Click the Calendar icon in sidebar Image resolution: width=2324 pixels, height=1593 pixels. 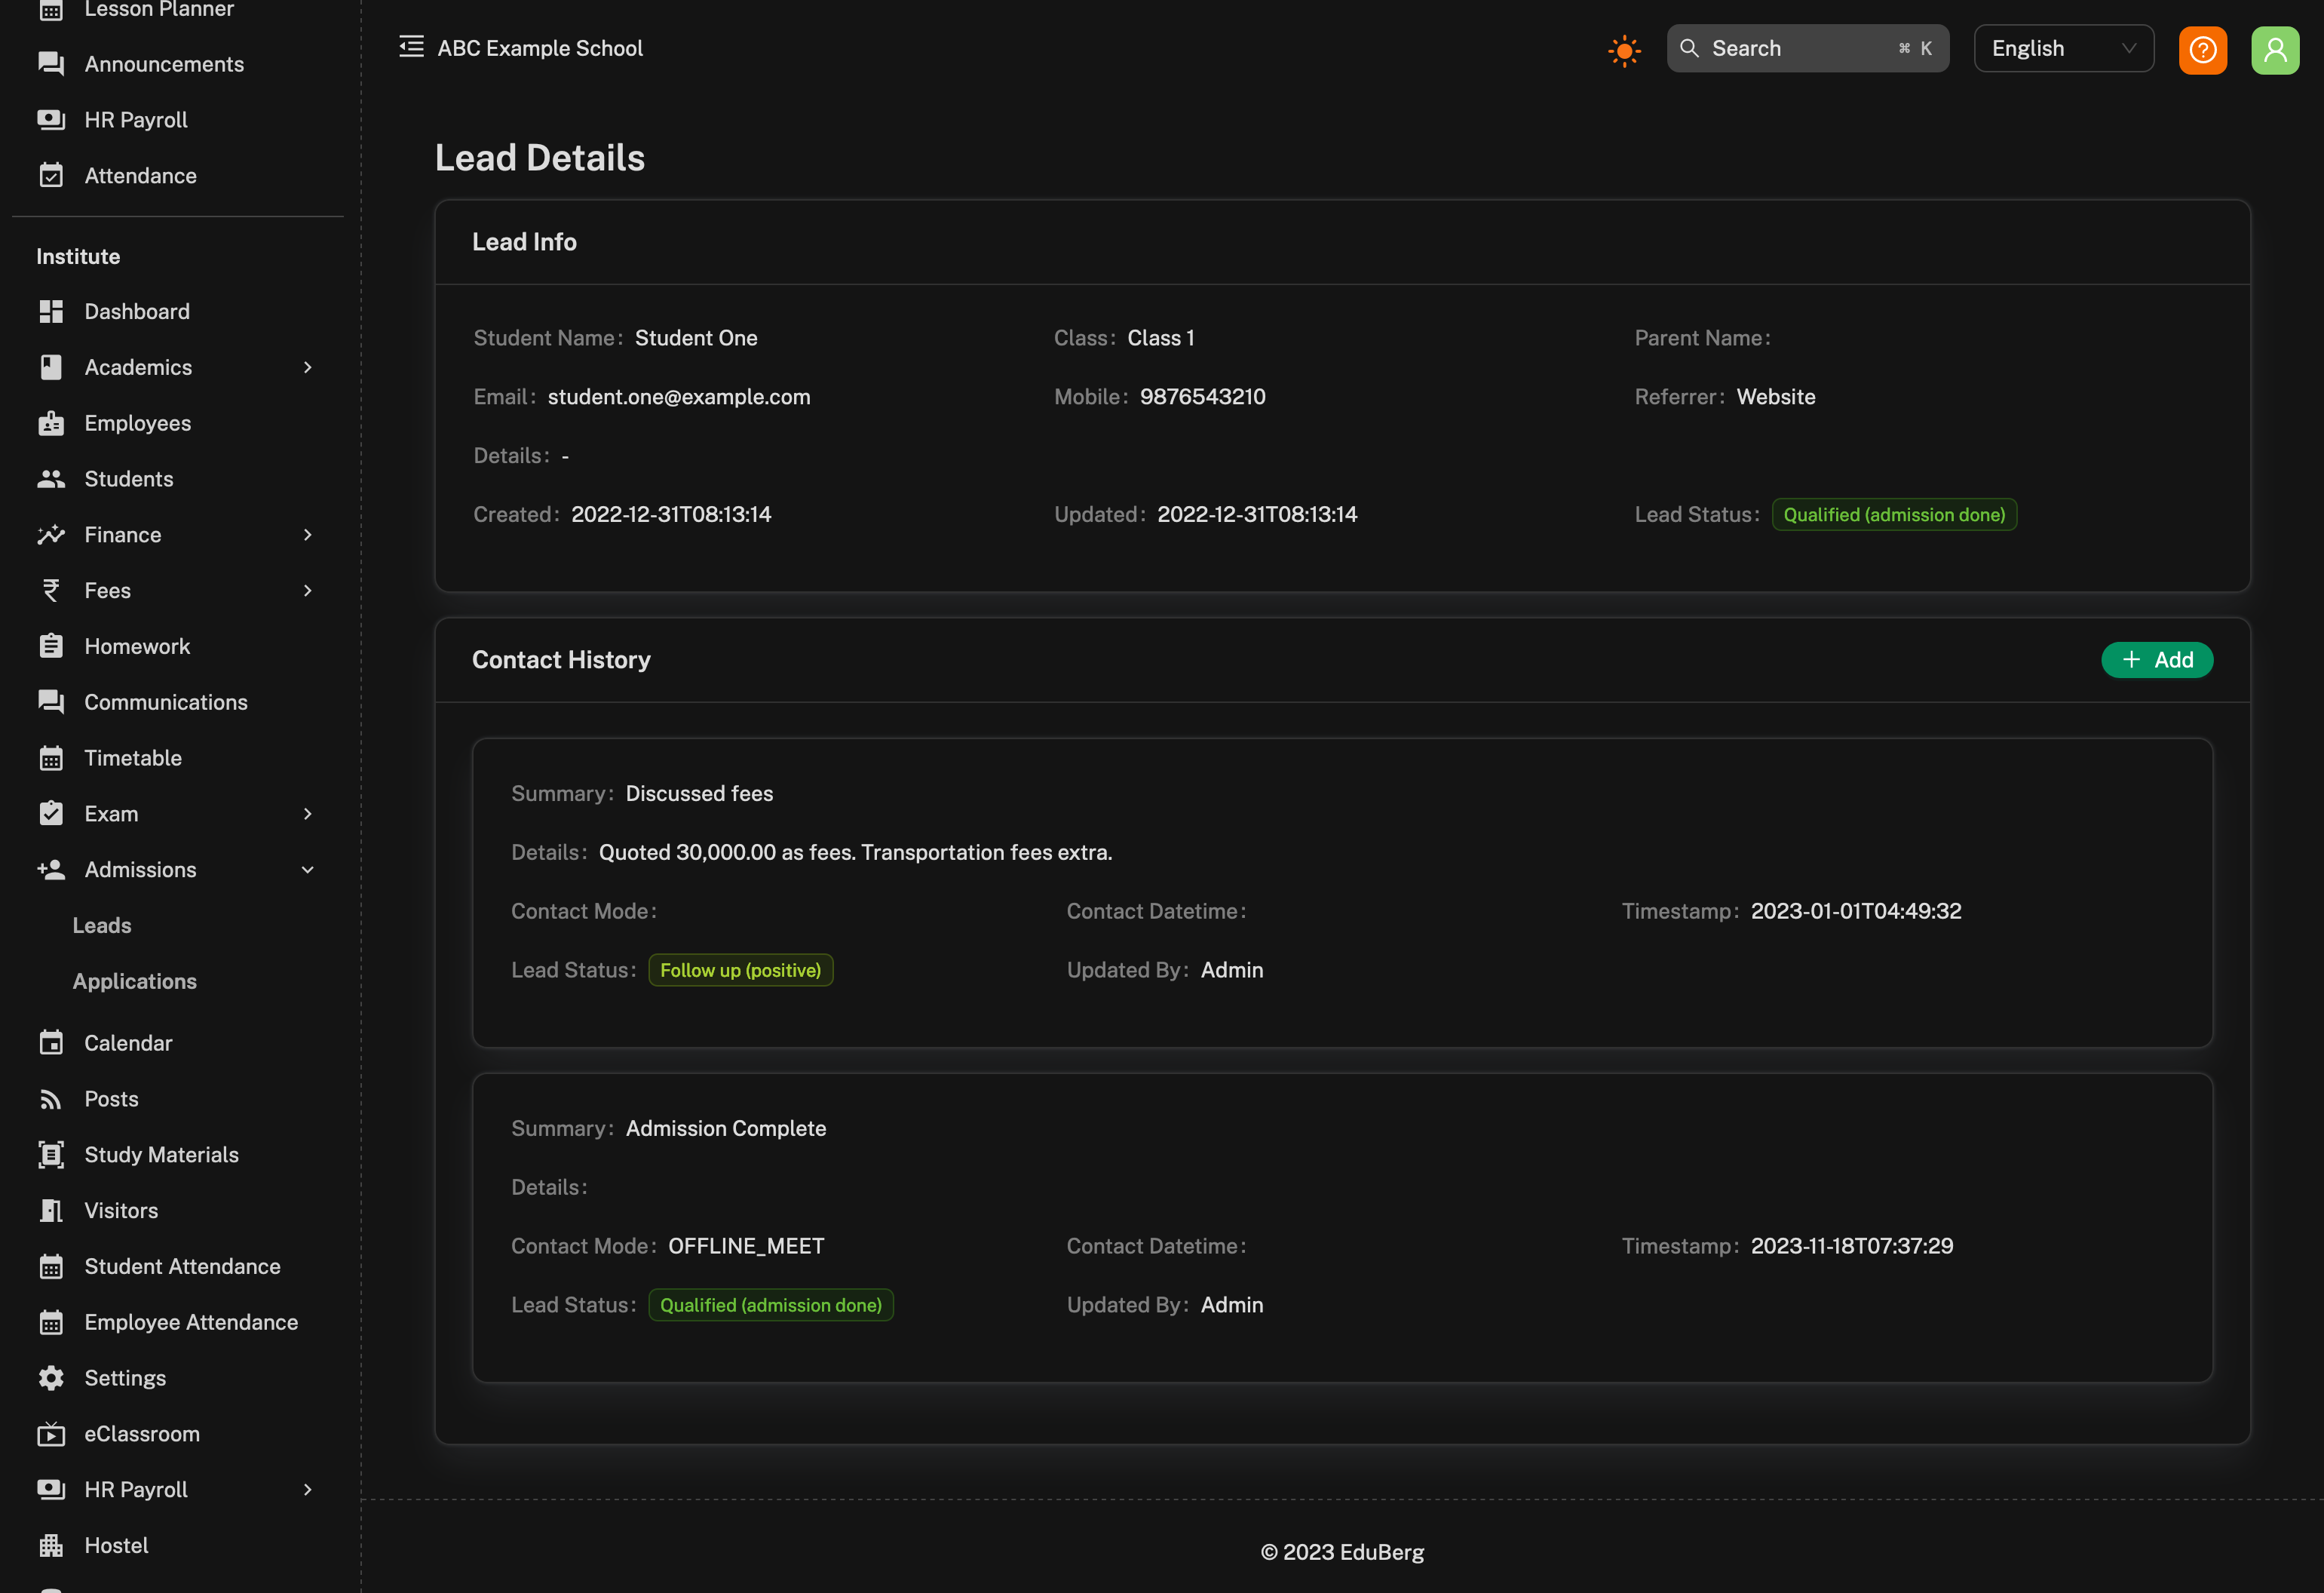click(x=51, y=1043)
